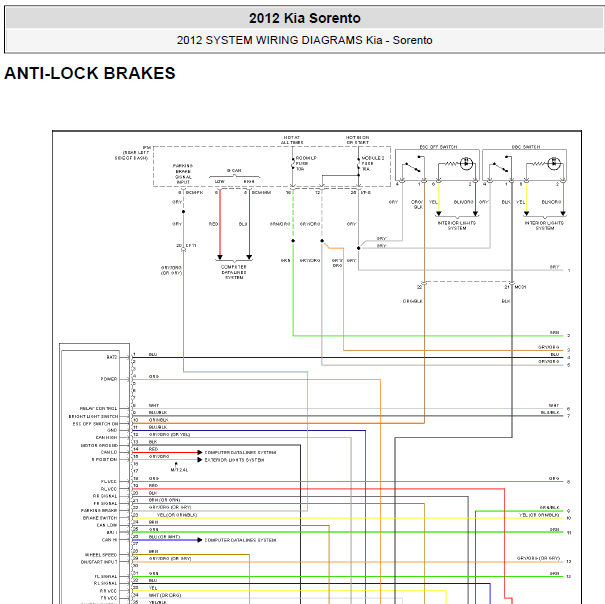Image resolution: width=605 pixels, height=604 pixels.
Task: Click the '2012 Kia Sorento' title
Action: 304,18
